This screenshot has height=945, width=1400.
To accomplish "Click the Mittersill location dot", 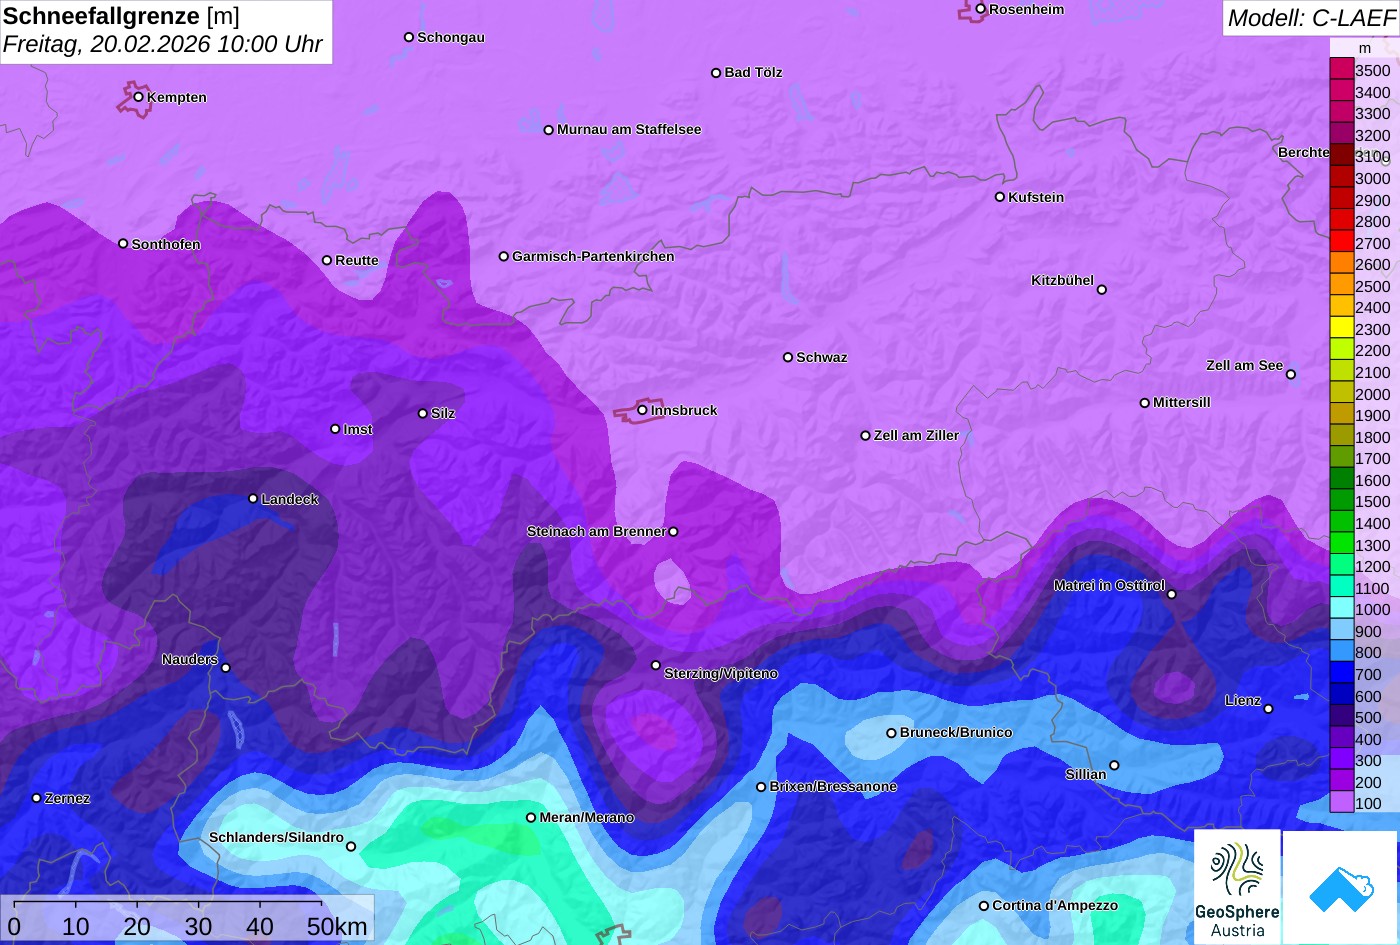I will [1145, 403].
